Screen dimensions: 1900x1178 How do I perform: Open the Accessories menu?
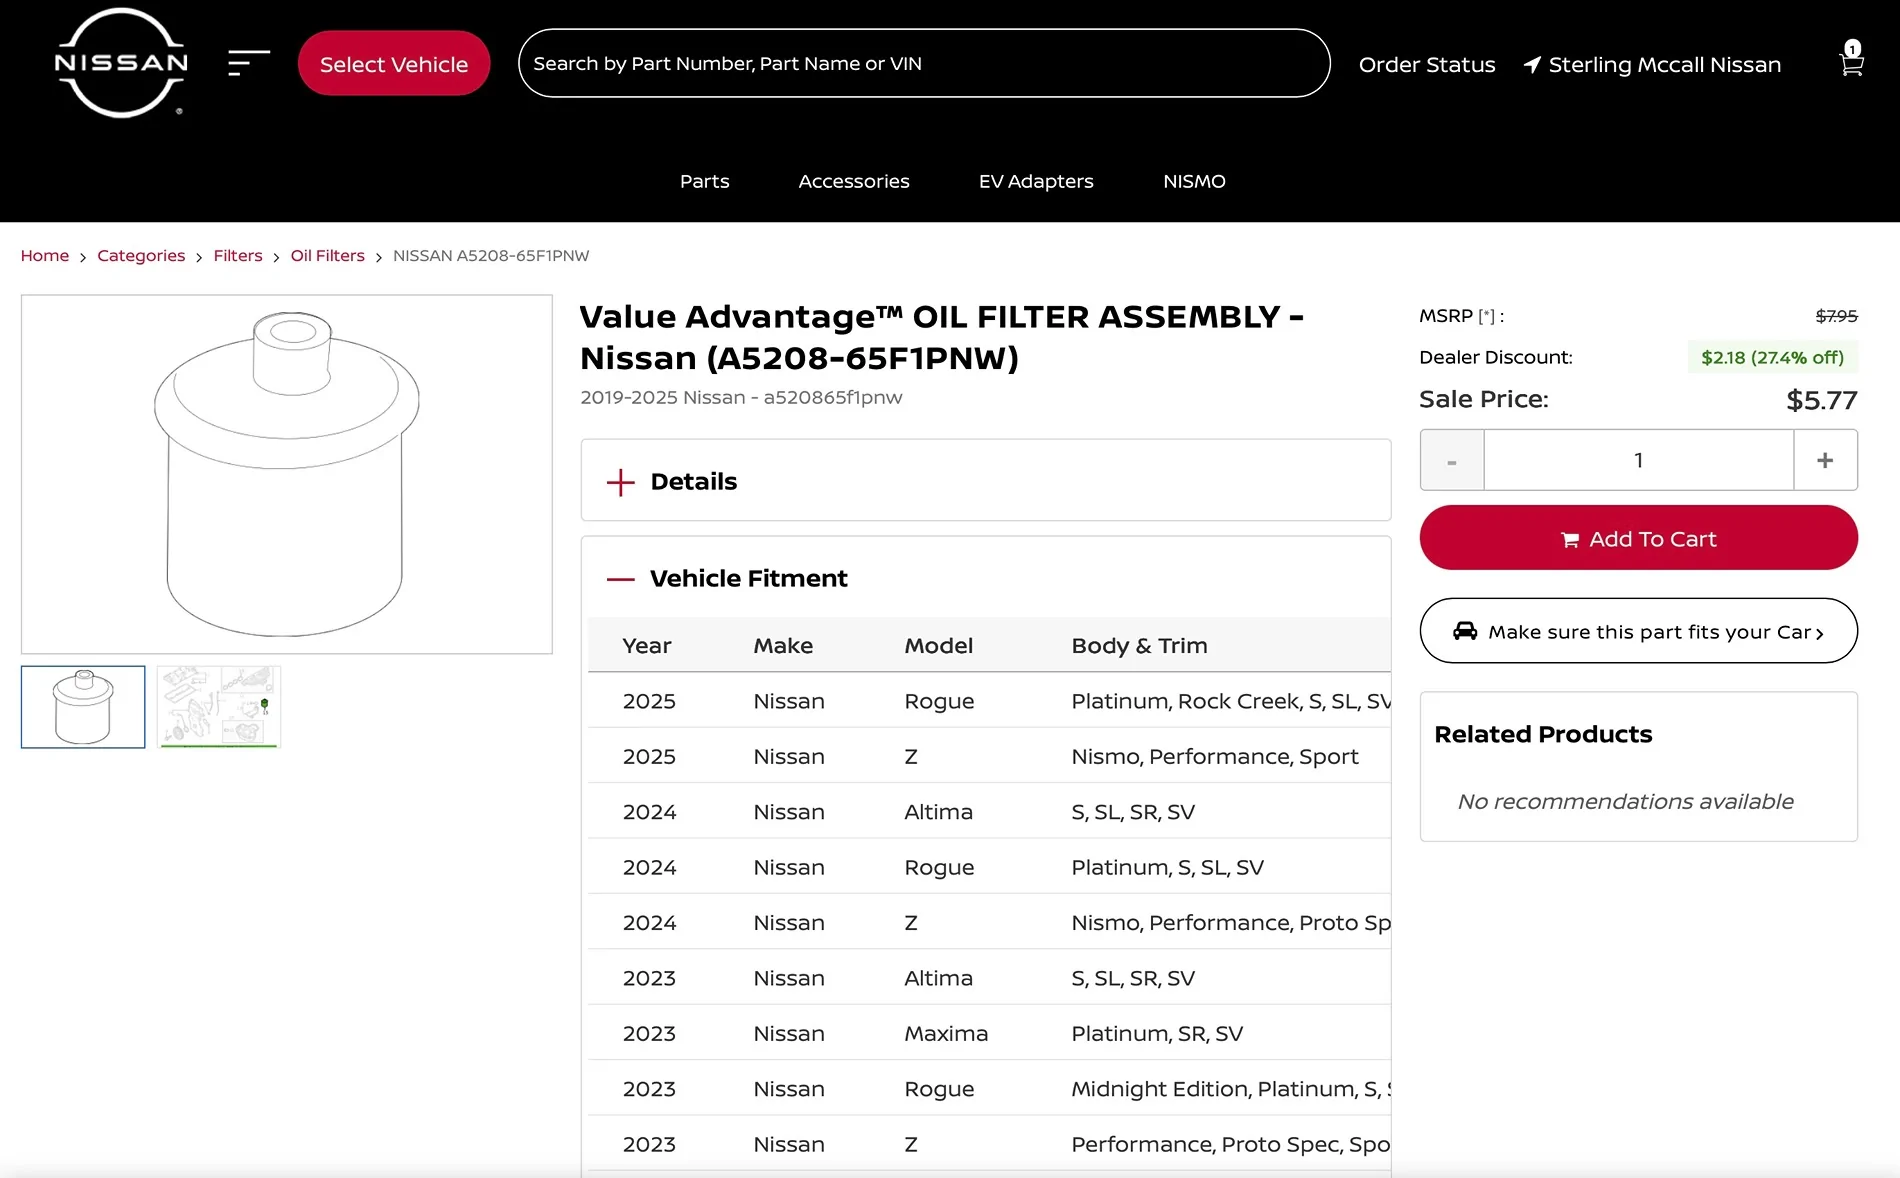(854, 181)
